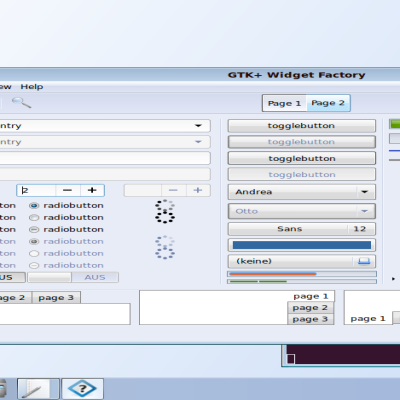The height and width of the screenshot is (400, 400).
Task: Select page 1 tab in the rightmost notebook
Action: 368,319
